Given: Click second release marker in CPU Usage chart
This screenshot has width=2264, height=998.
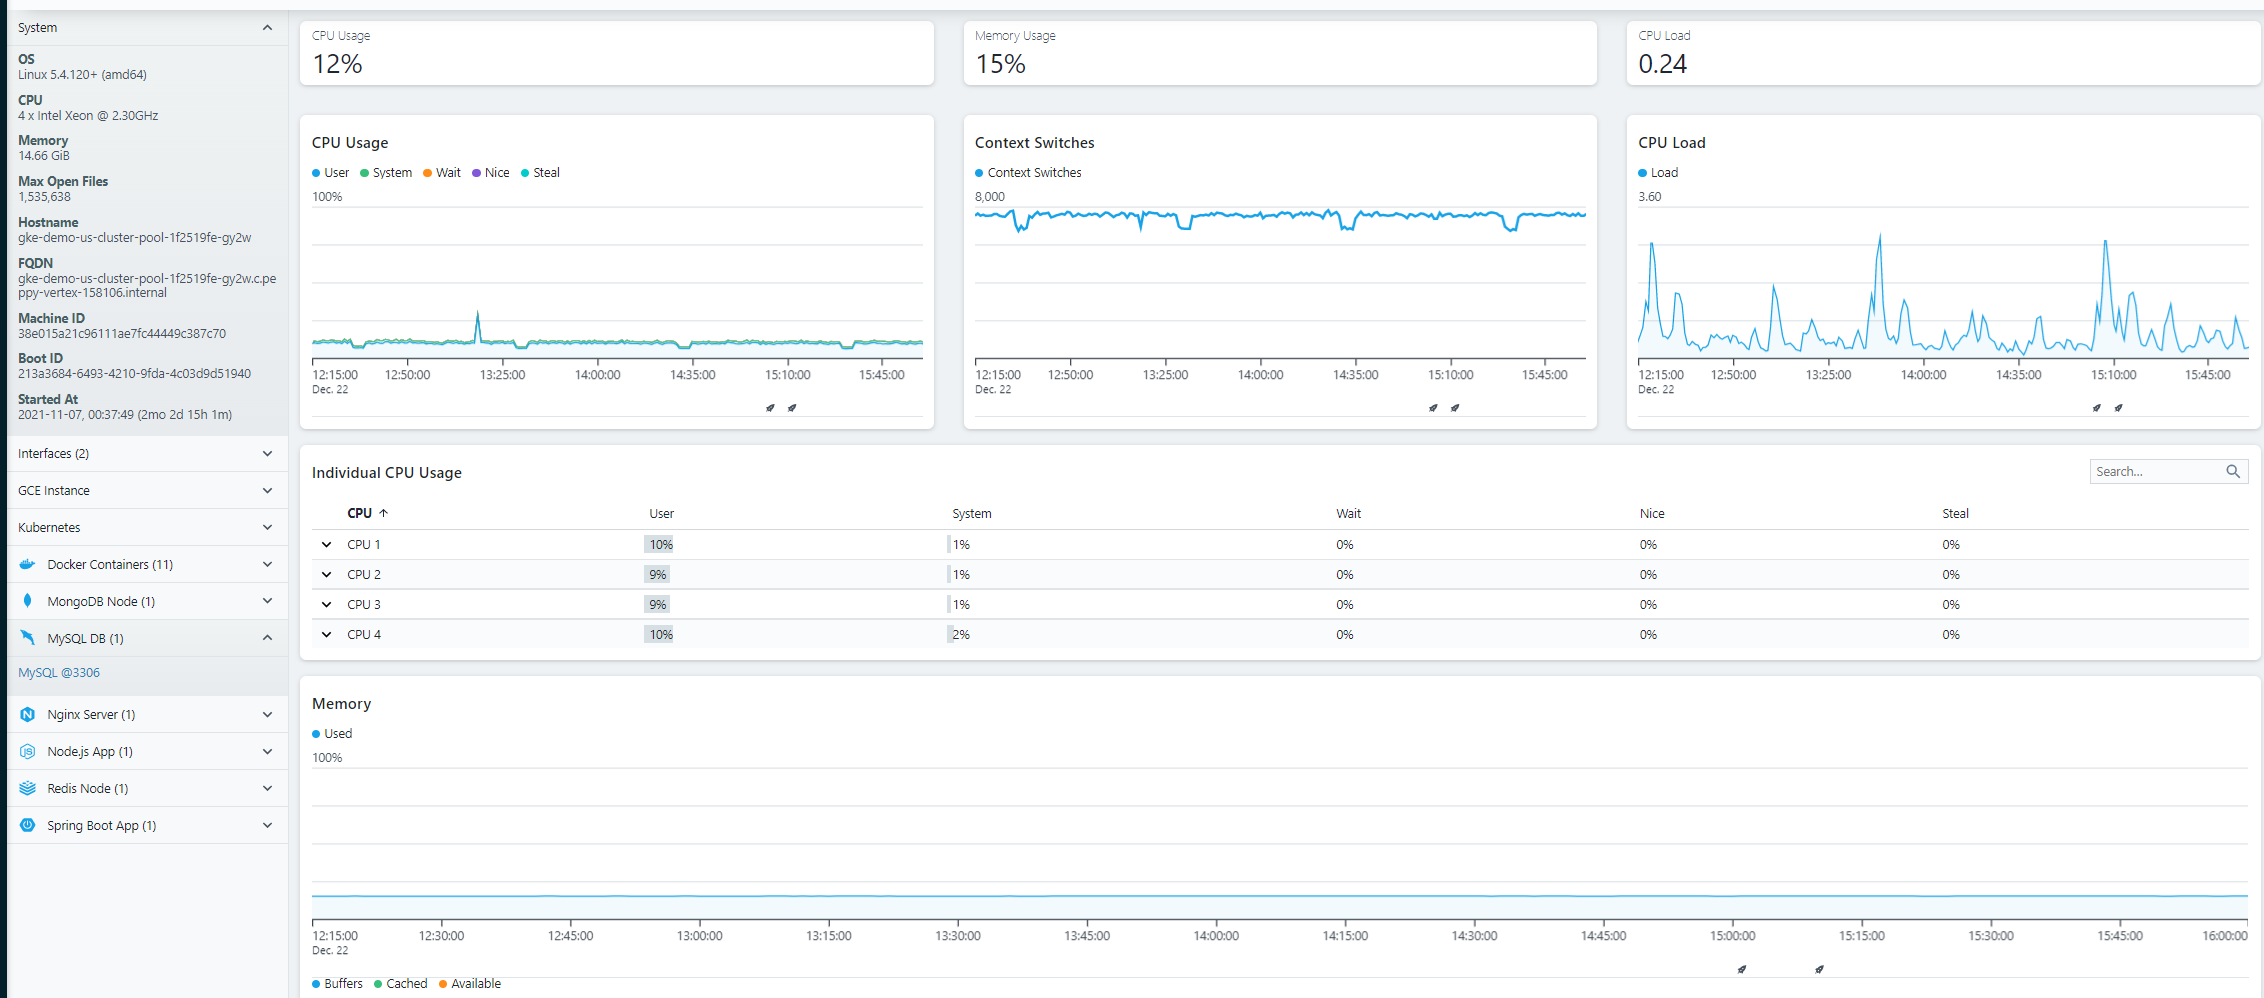Looking at the screenshot, I should (x=792, y=408).
